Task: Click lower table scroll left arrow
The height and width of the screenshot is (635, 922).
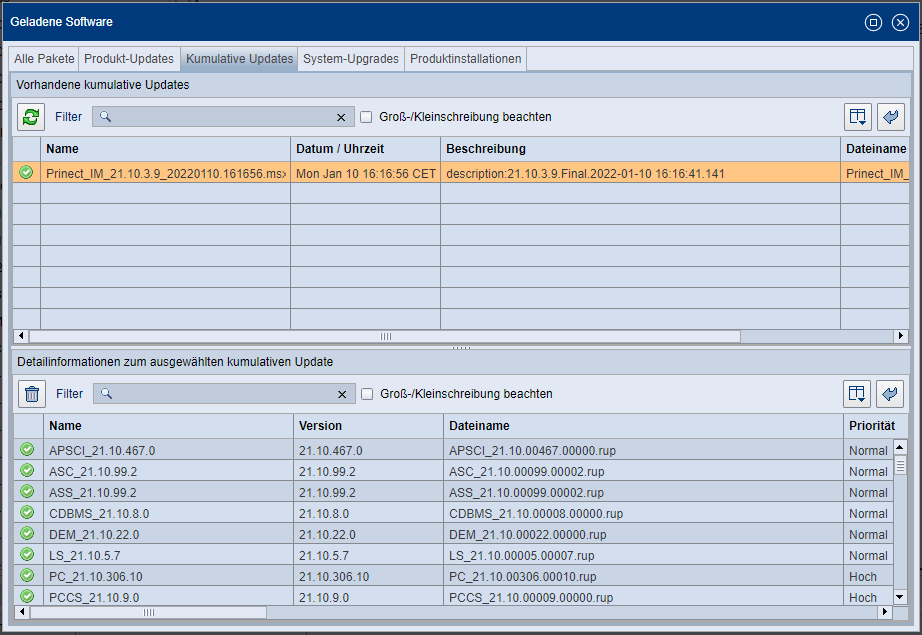Action: tap(22, 612)
